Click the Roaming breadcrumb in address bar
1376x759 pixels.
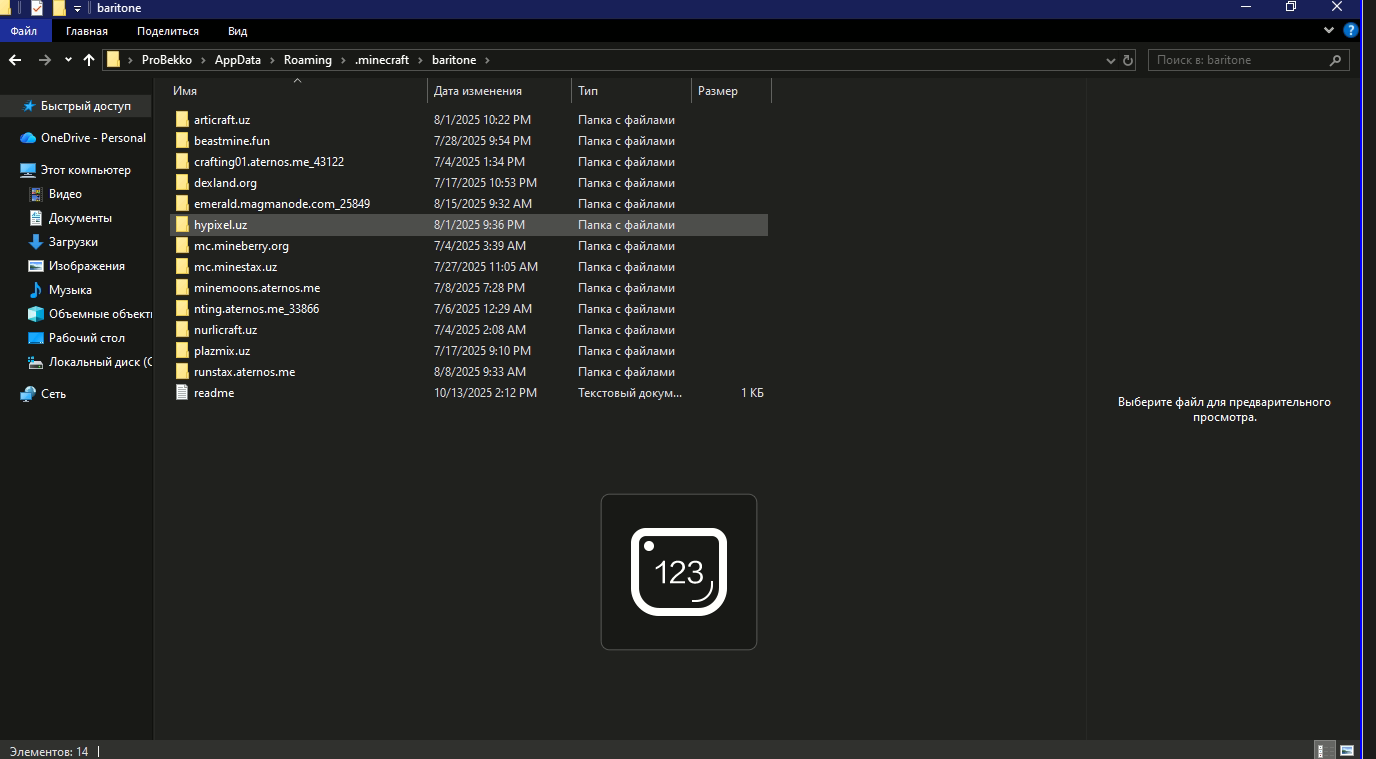point(307,60)
